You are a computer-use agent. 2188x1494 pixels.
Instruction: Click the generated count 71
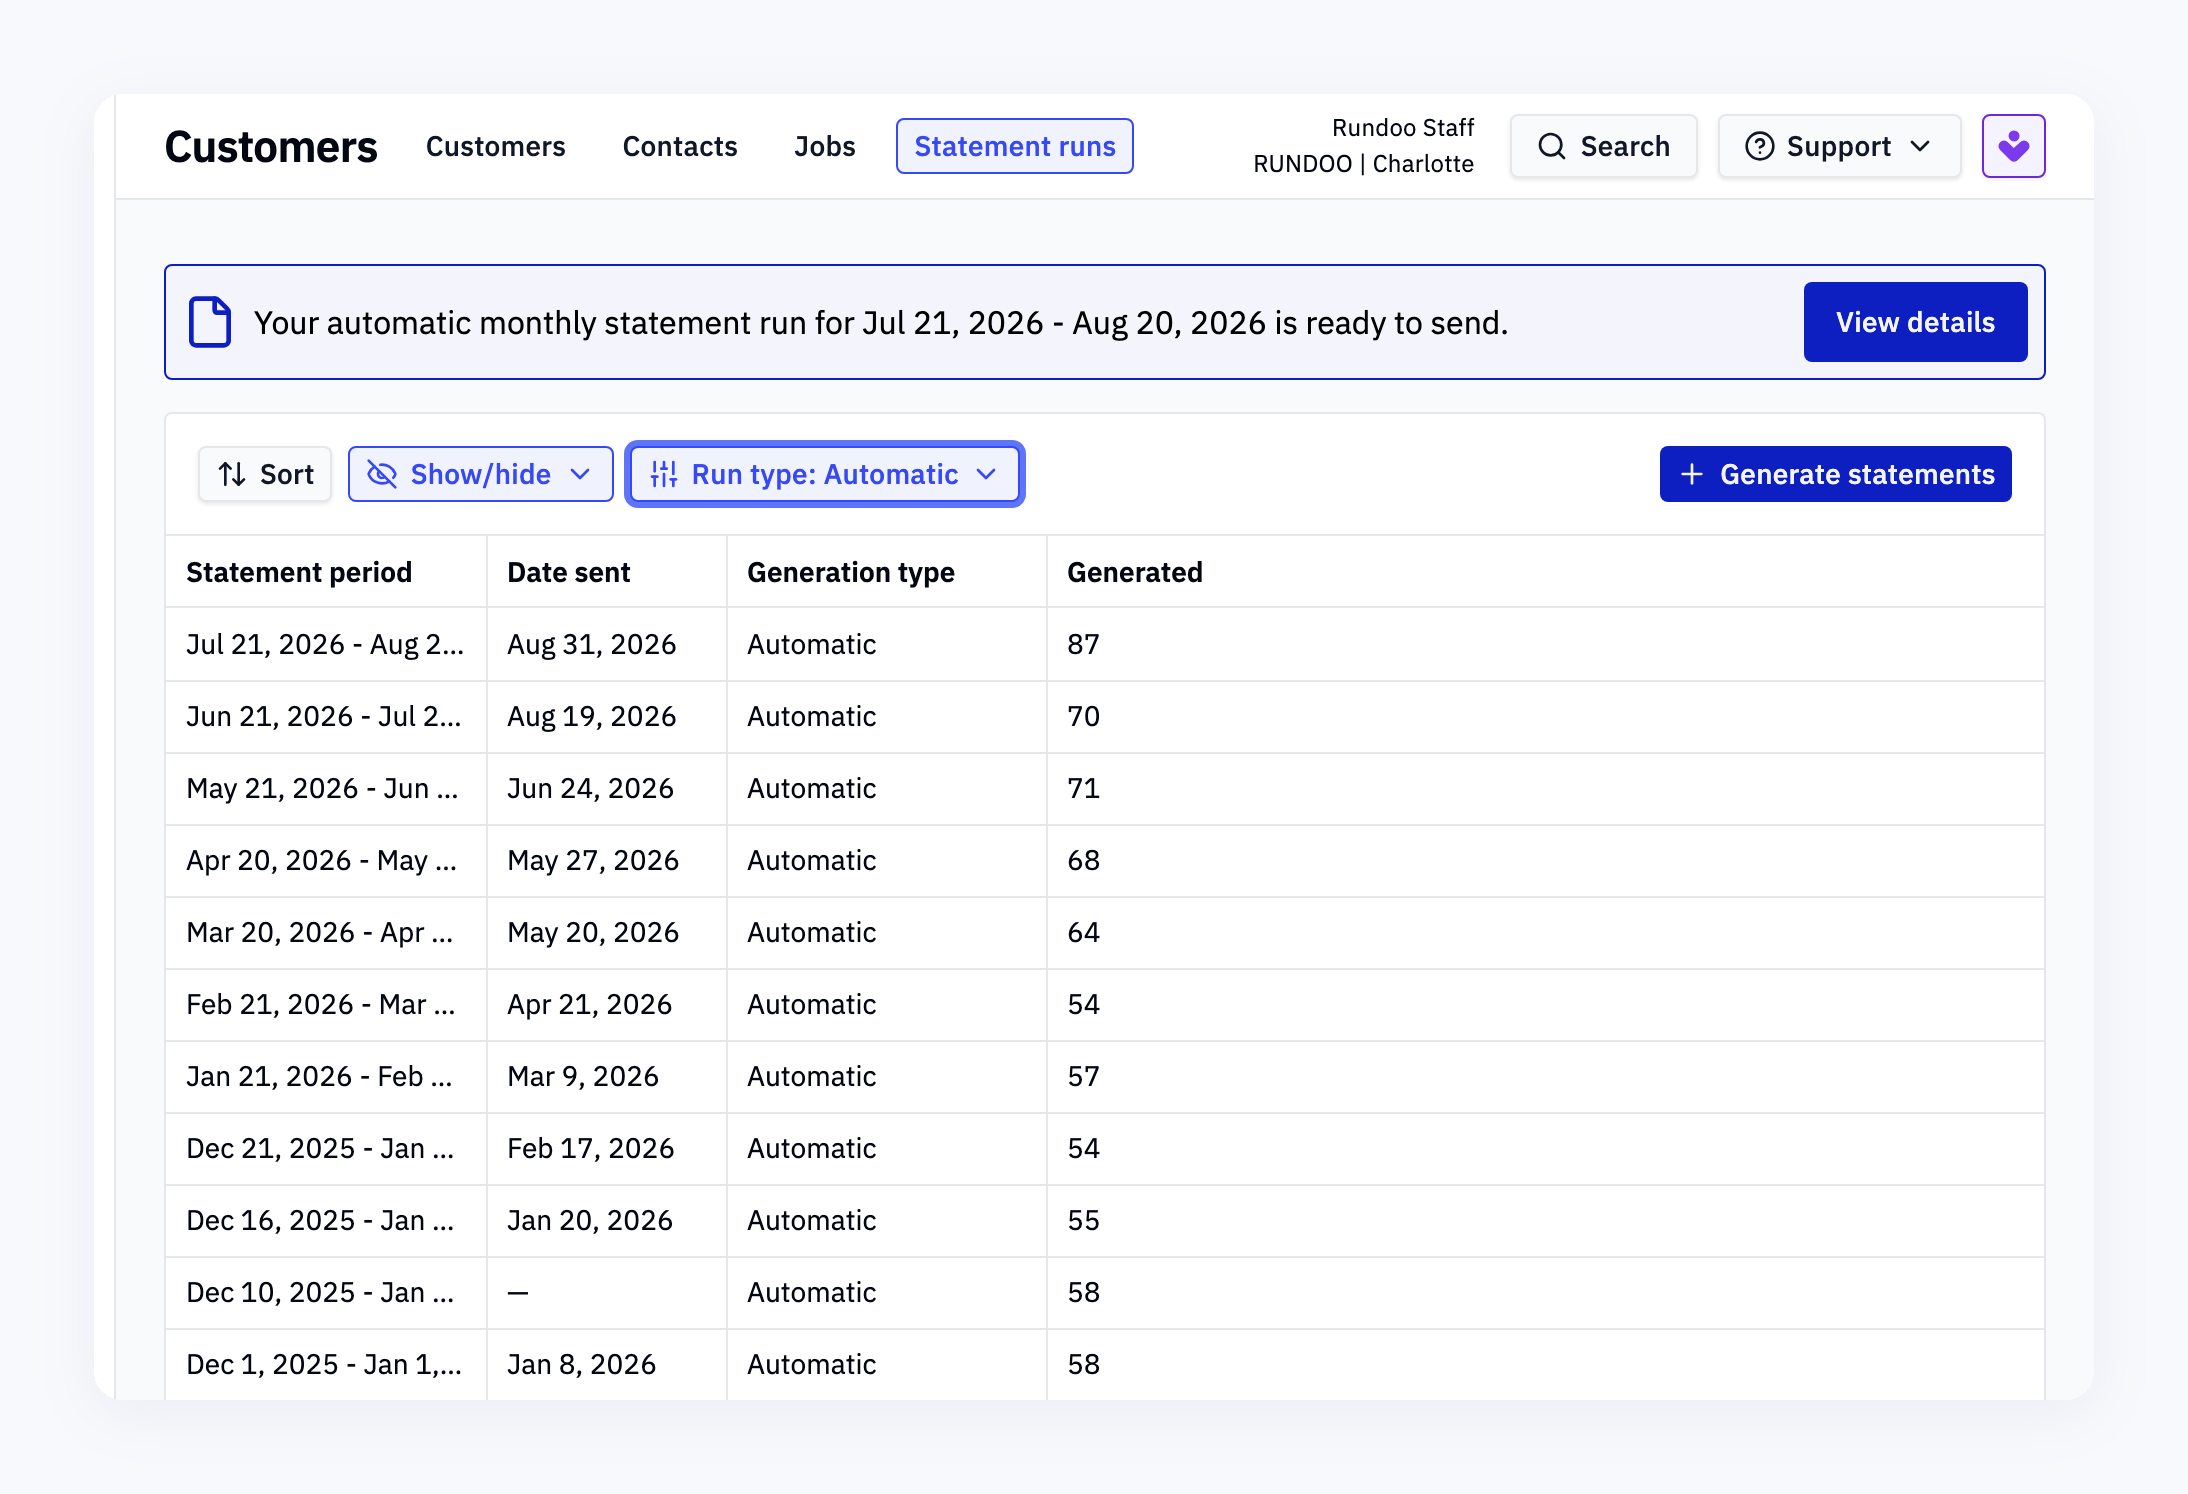tap(1083, 788)
